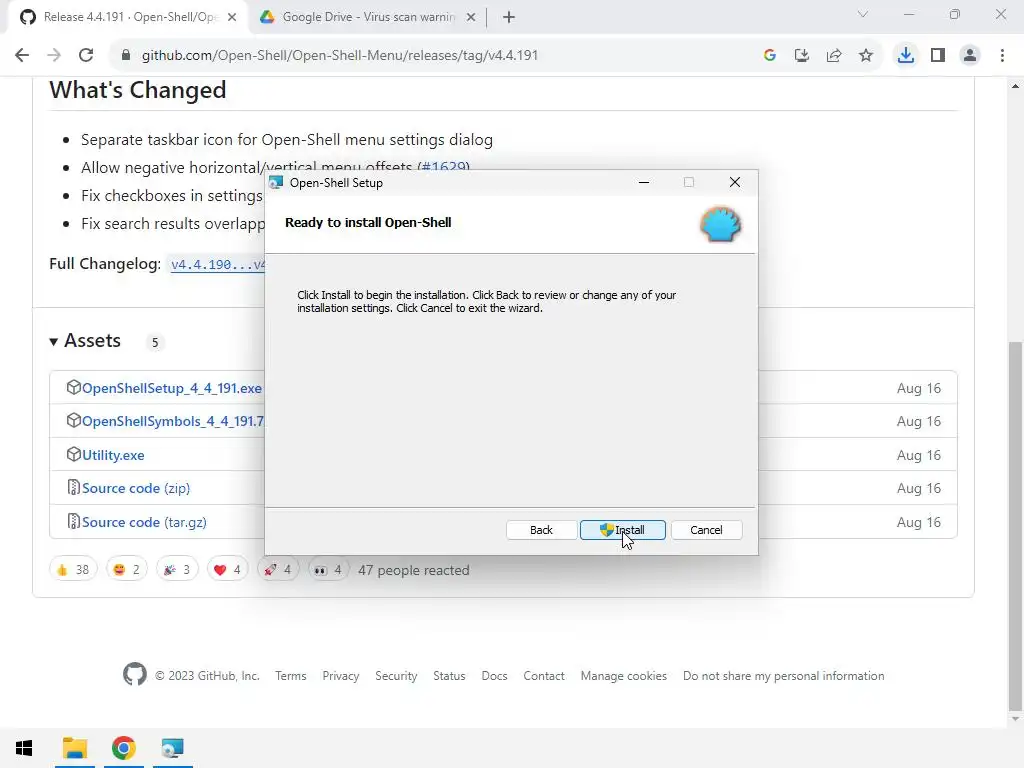Click the Open-Shell Setup title bar icon

pyautogui.click(x=276, y=183)
